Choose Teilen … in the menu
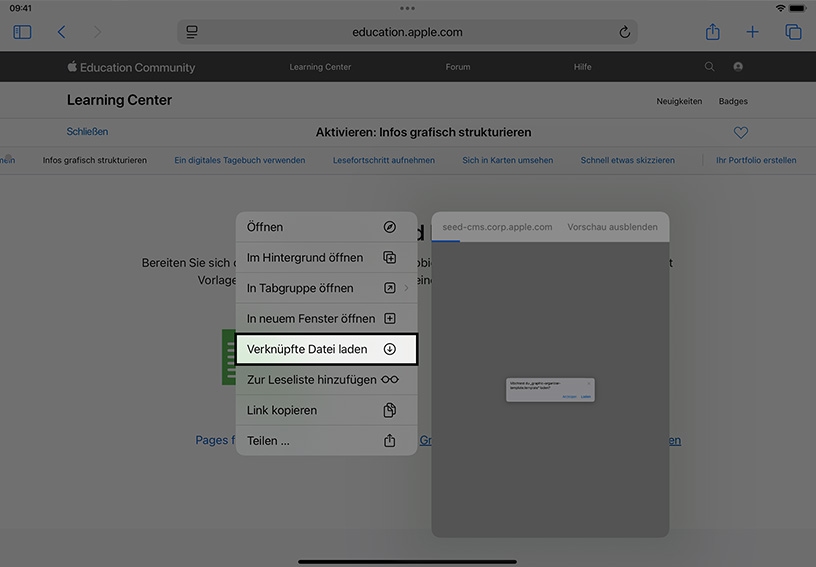 point(326,441)
